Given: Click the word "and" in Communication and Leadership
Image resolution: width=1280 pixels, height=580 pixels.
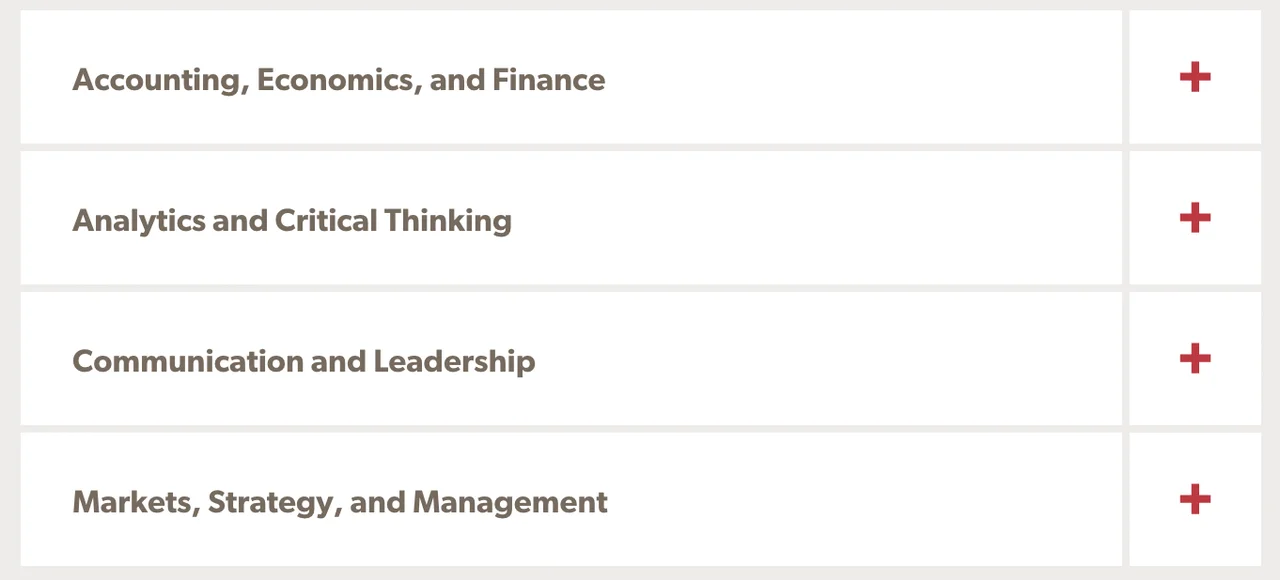Looking at the screenshot, I should (339, 361).
